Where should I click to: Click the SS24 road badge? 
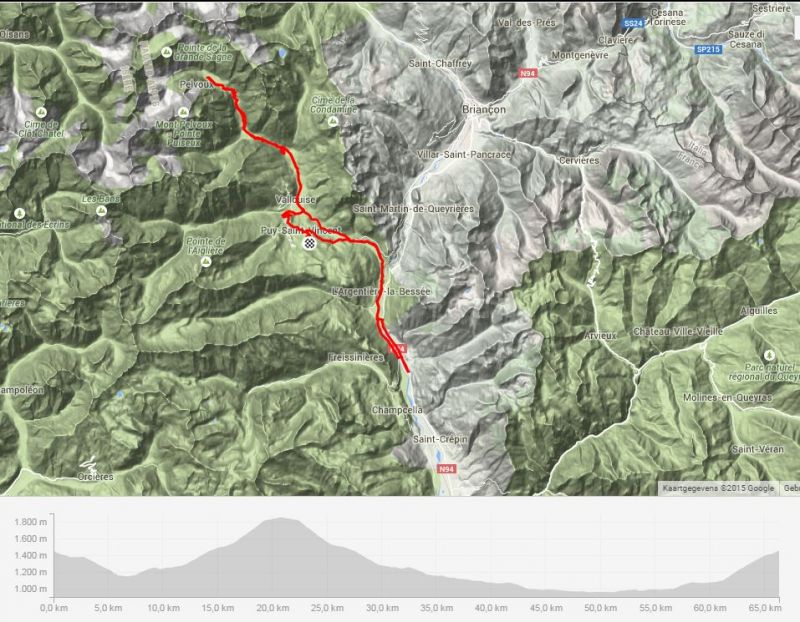[633, 23]
